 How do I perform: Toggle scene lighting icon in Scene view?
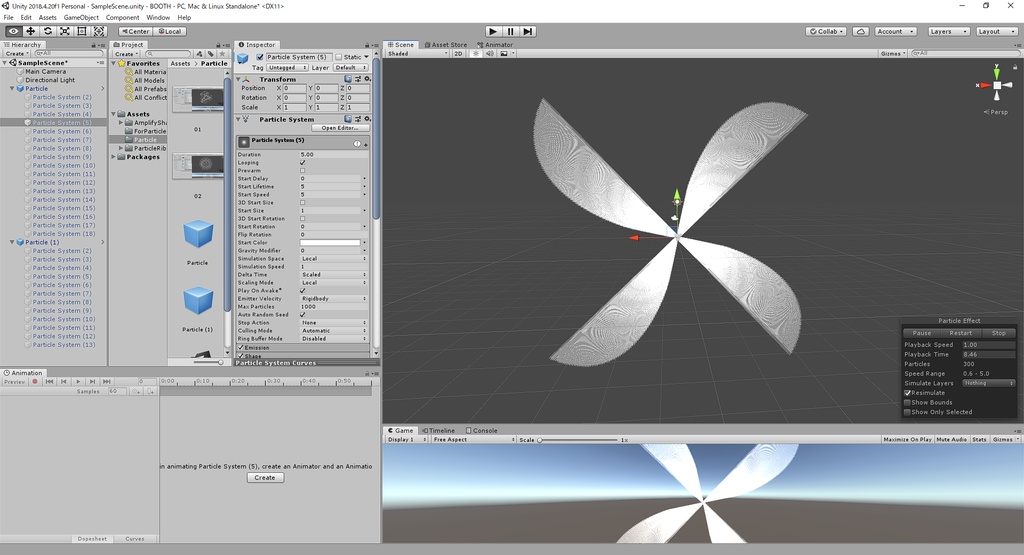click(x=475, y=54)
